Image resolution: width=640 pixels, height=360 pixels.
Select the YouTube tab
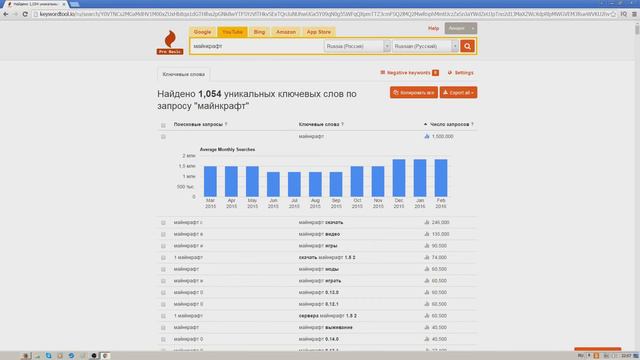click(232, 32)
